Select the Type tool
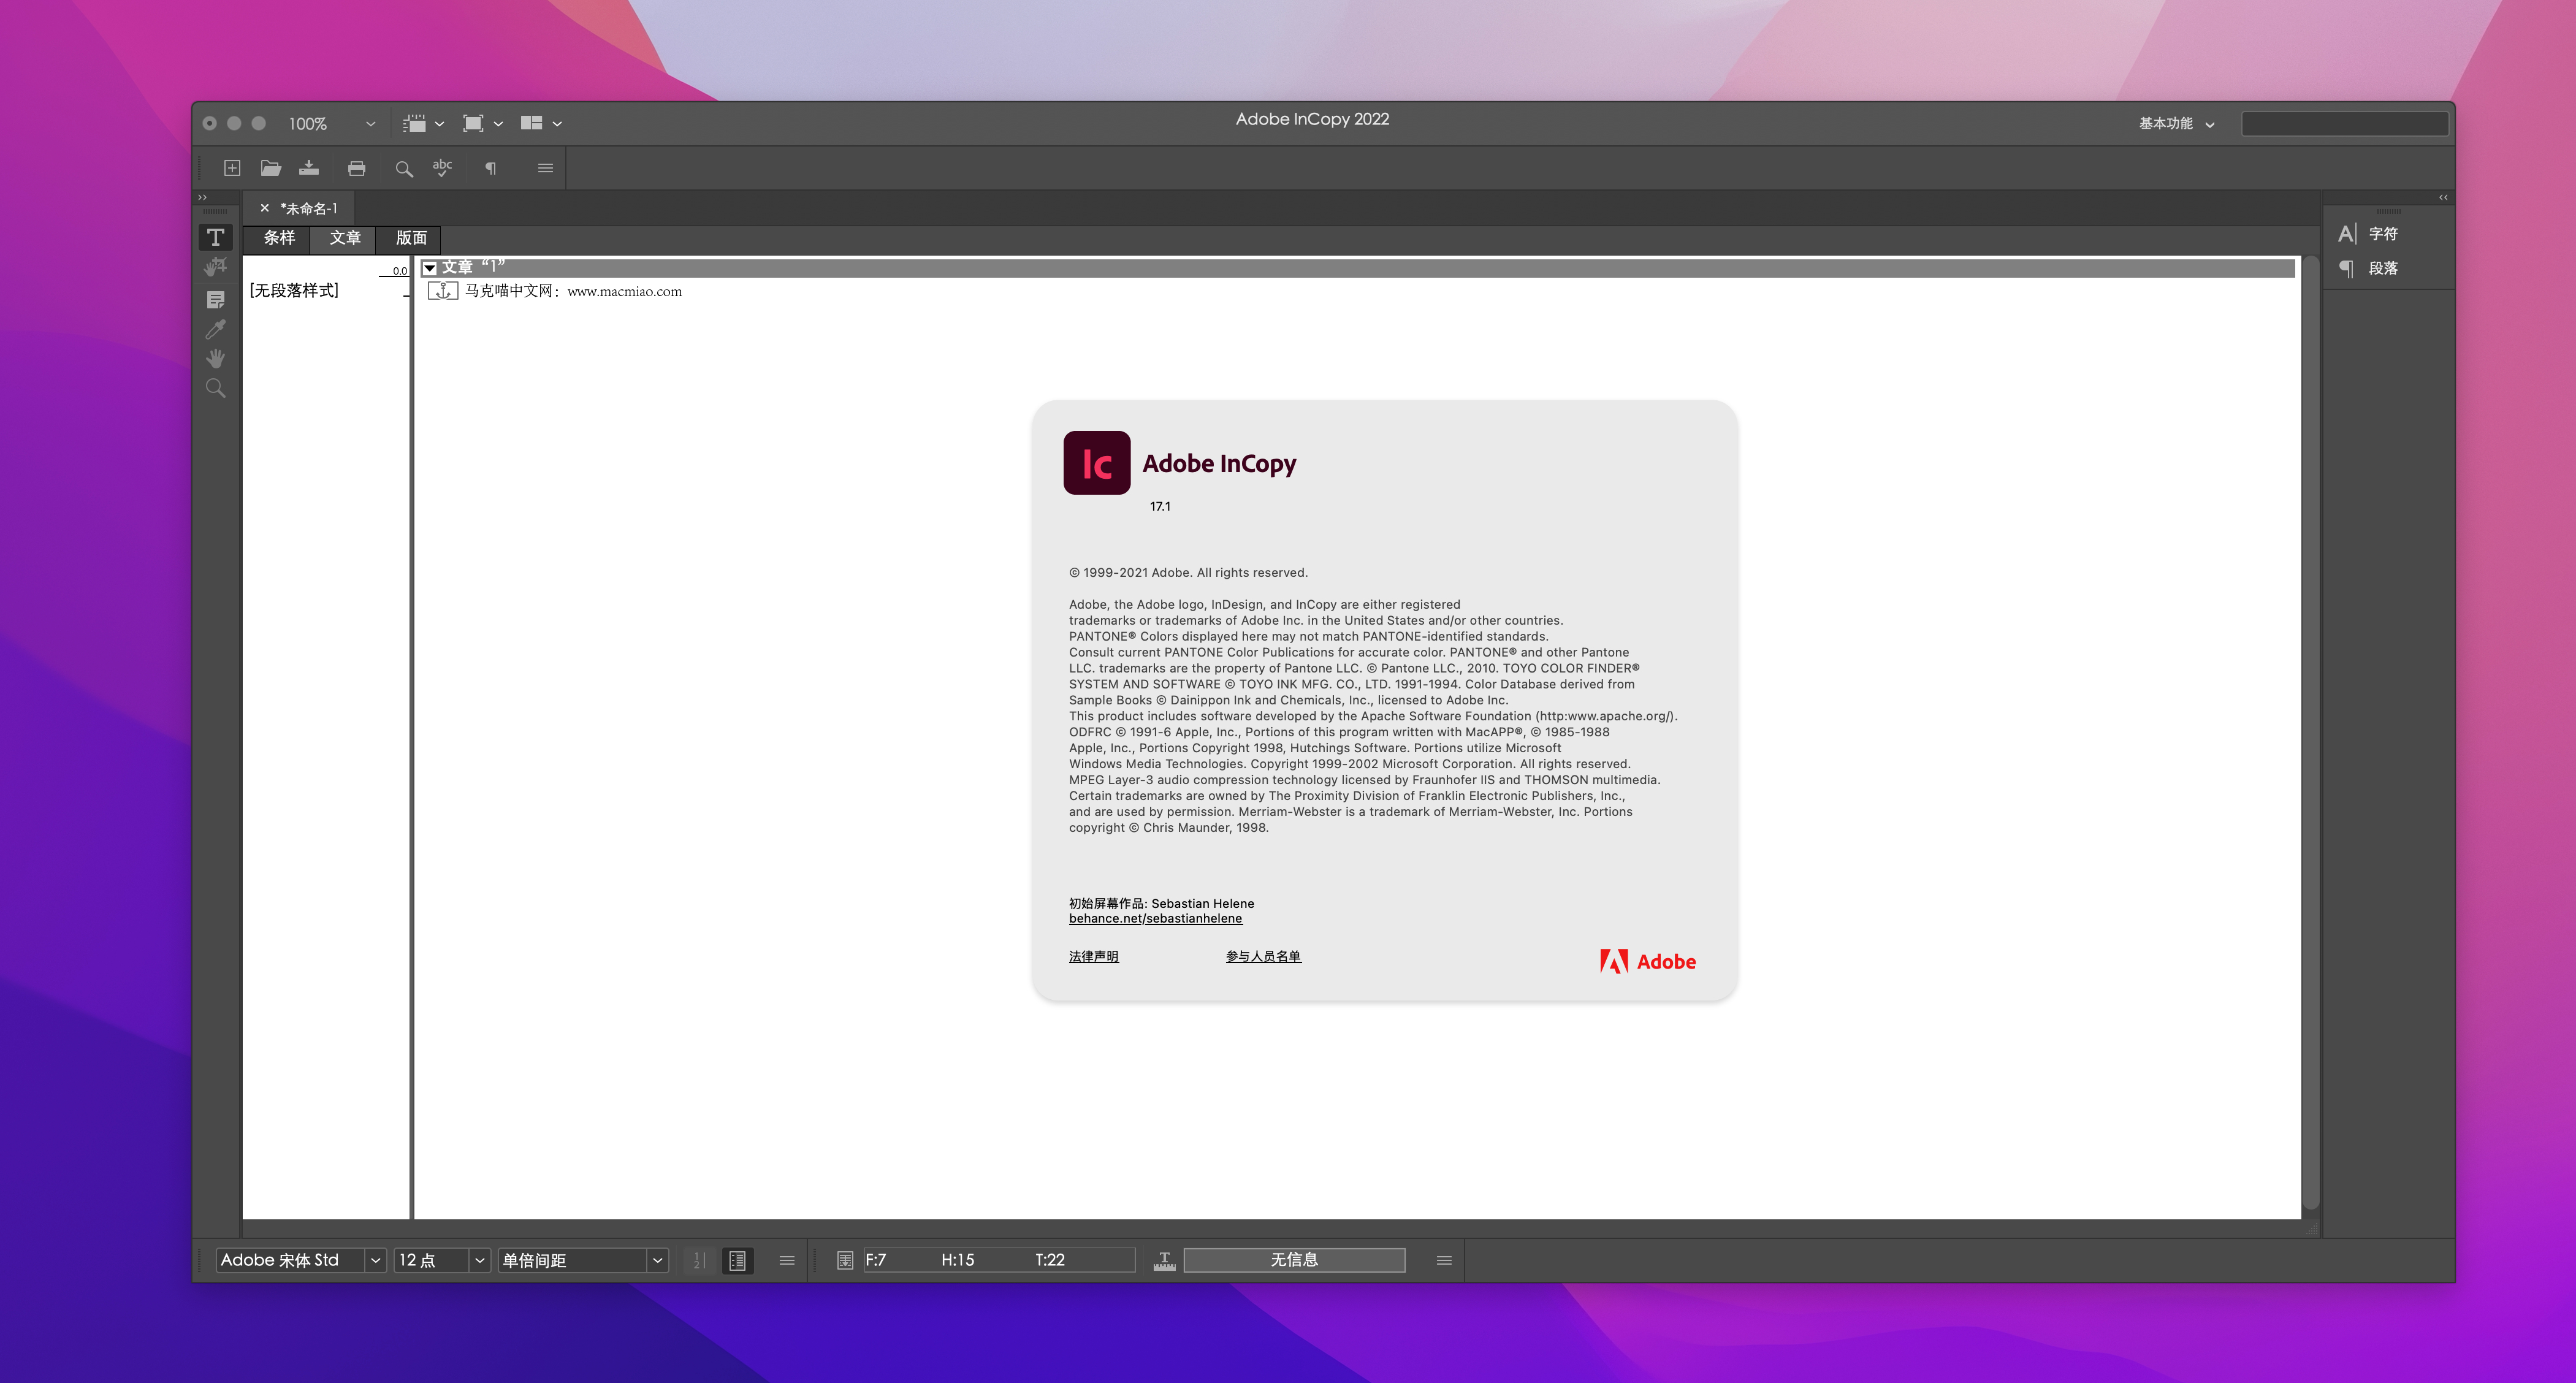The height and width of the screenshot is (1383, 2576). [x=215, y=237]
